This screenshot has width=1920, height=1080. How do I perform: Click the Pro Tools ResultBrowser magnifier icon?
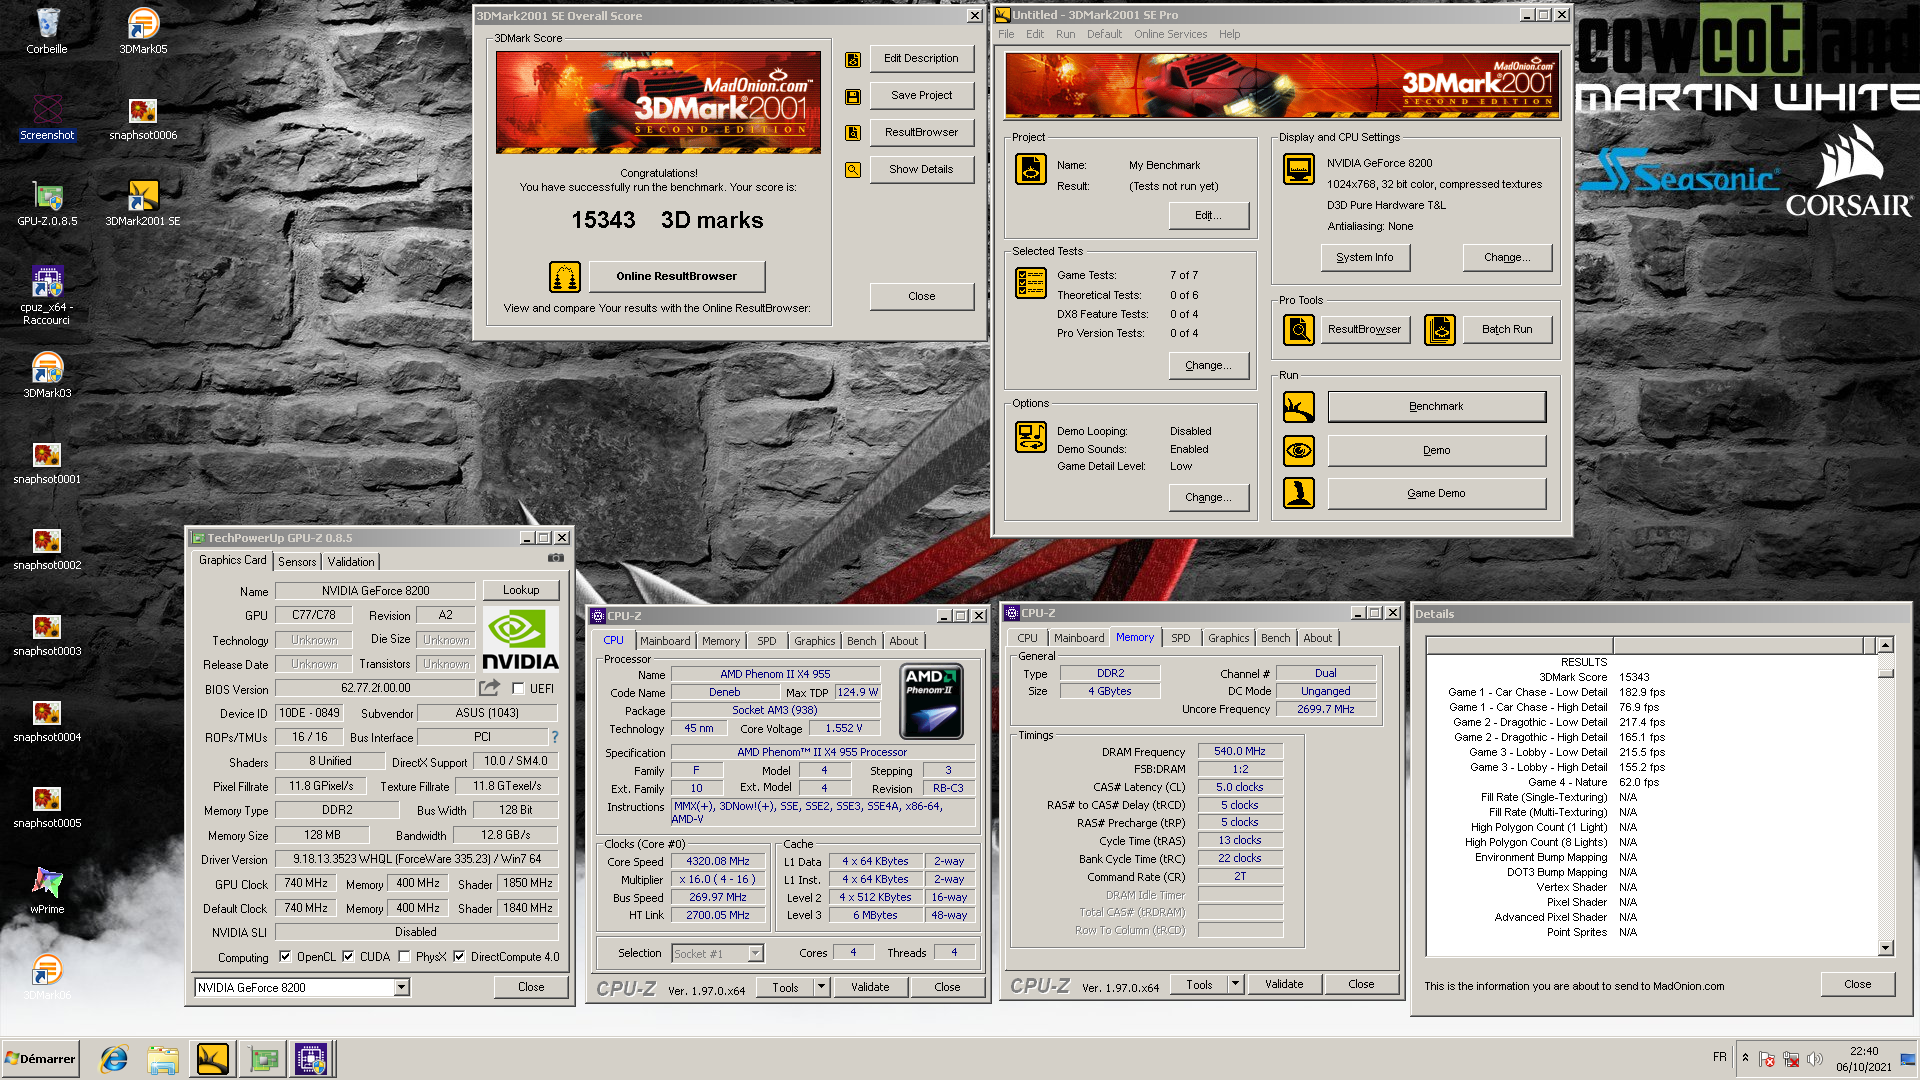[x=1299, y=329]
